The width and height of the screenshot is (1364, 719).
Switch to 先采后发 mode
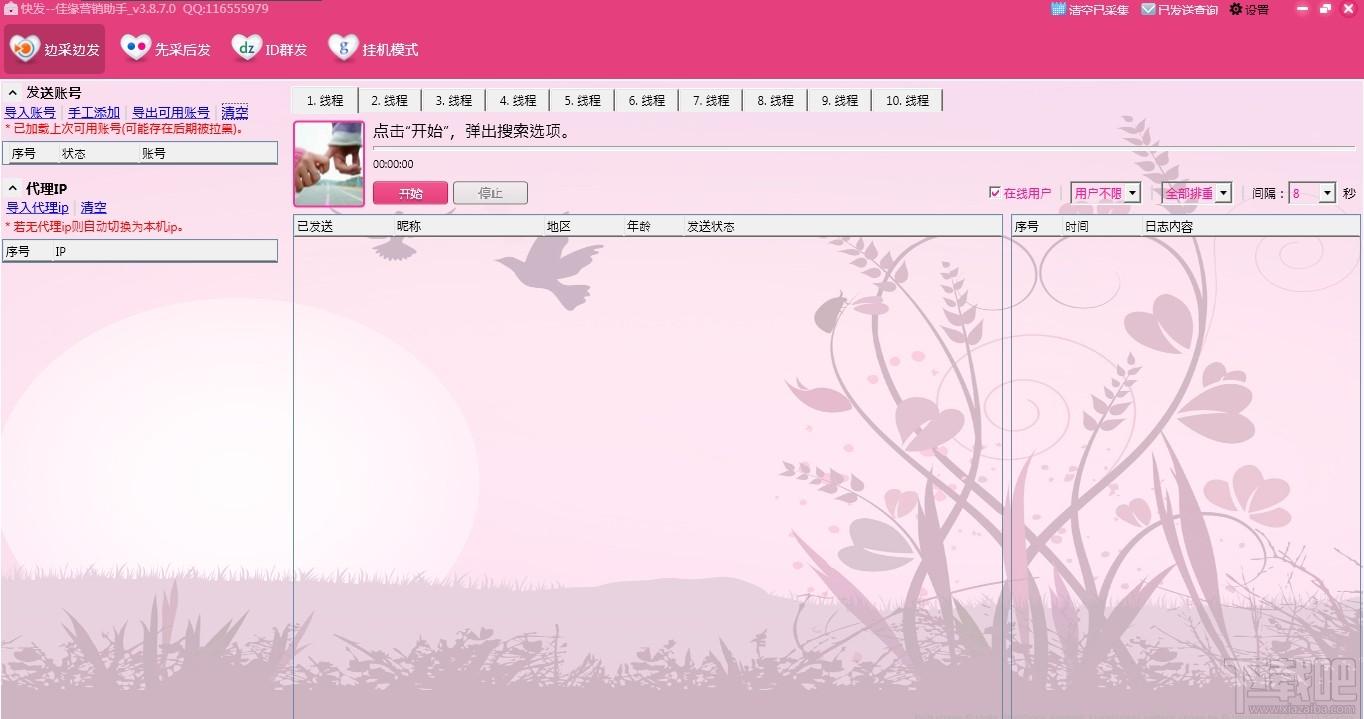coord(166,49)
